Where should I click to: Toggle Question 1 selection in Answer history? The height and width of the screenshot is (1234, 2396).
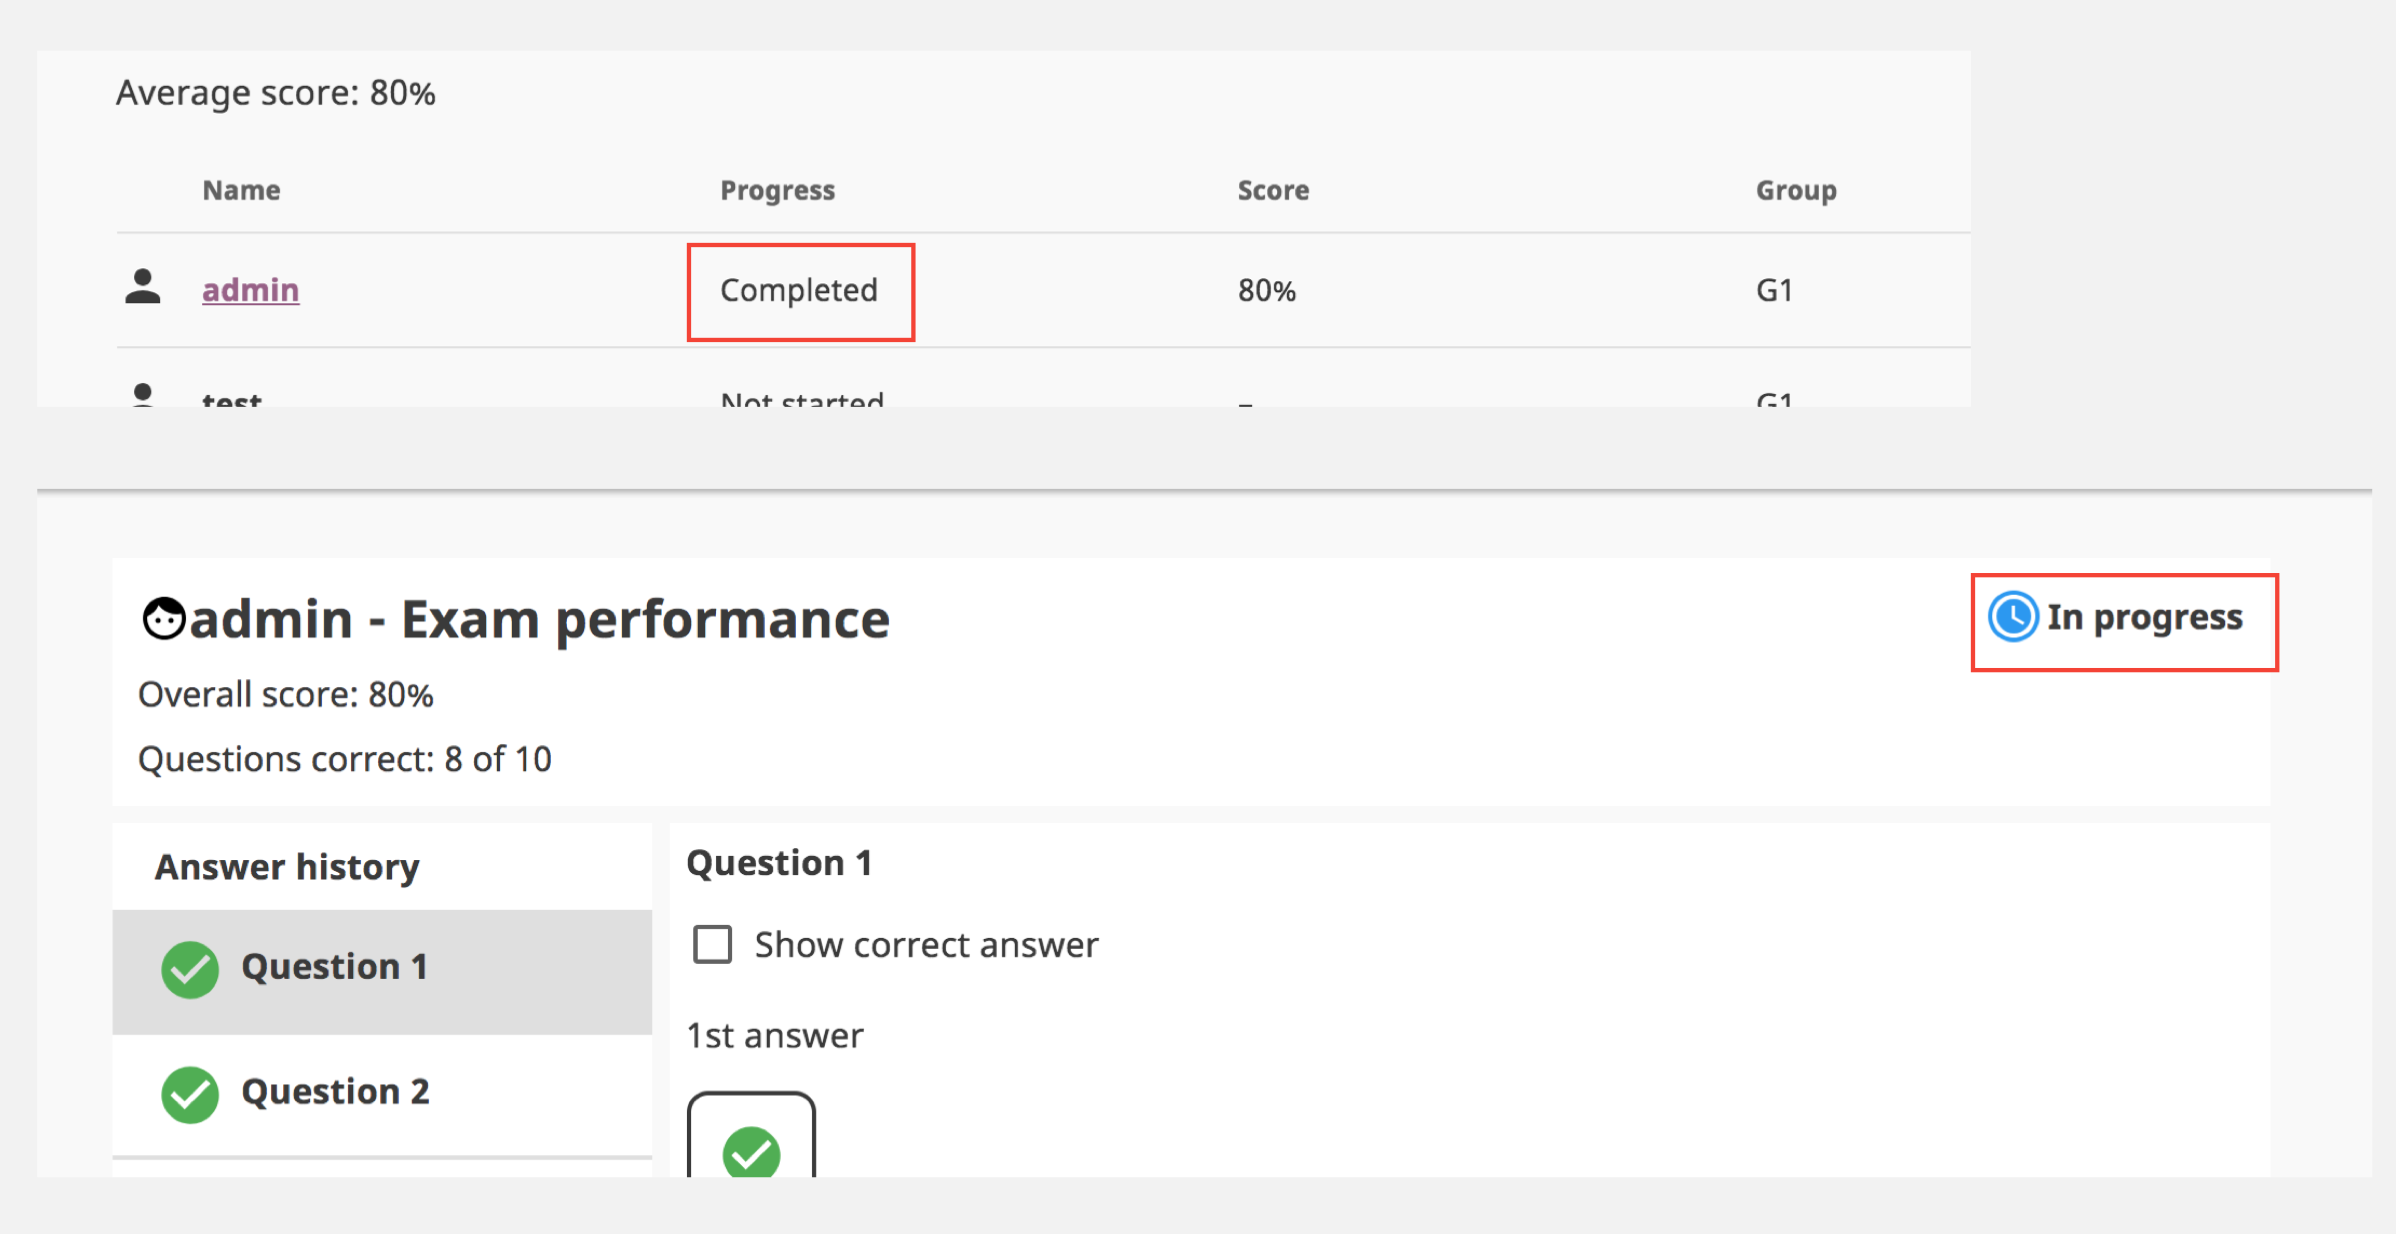[x=334, y=966]
